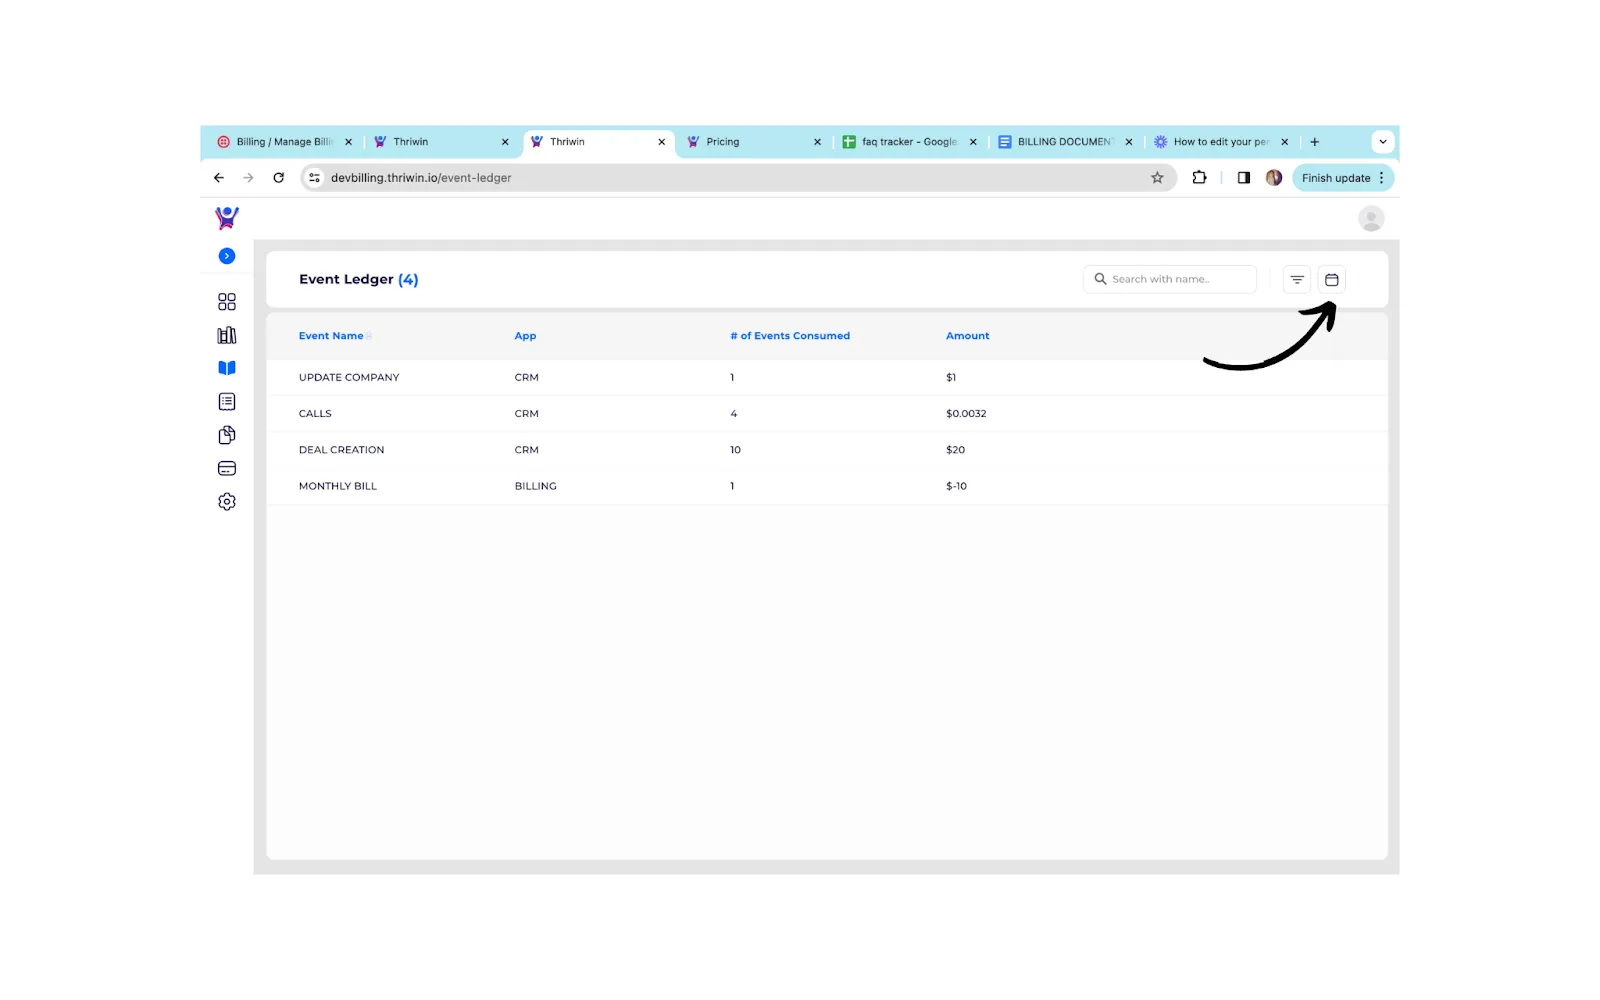Open the buildings icon in sidebar
This screenshot has width=1600, height=1000.
pos(227,335)
